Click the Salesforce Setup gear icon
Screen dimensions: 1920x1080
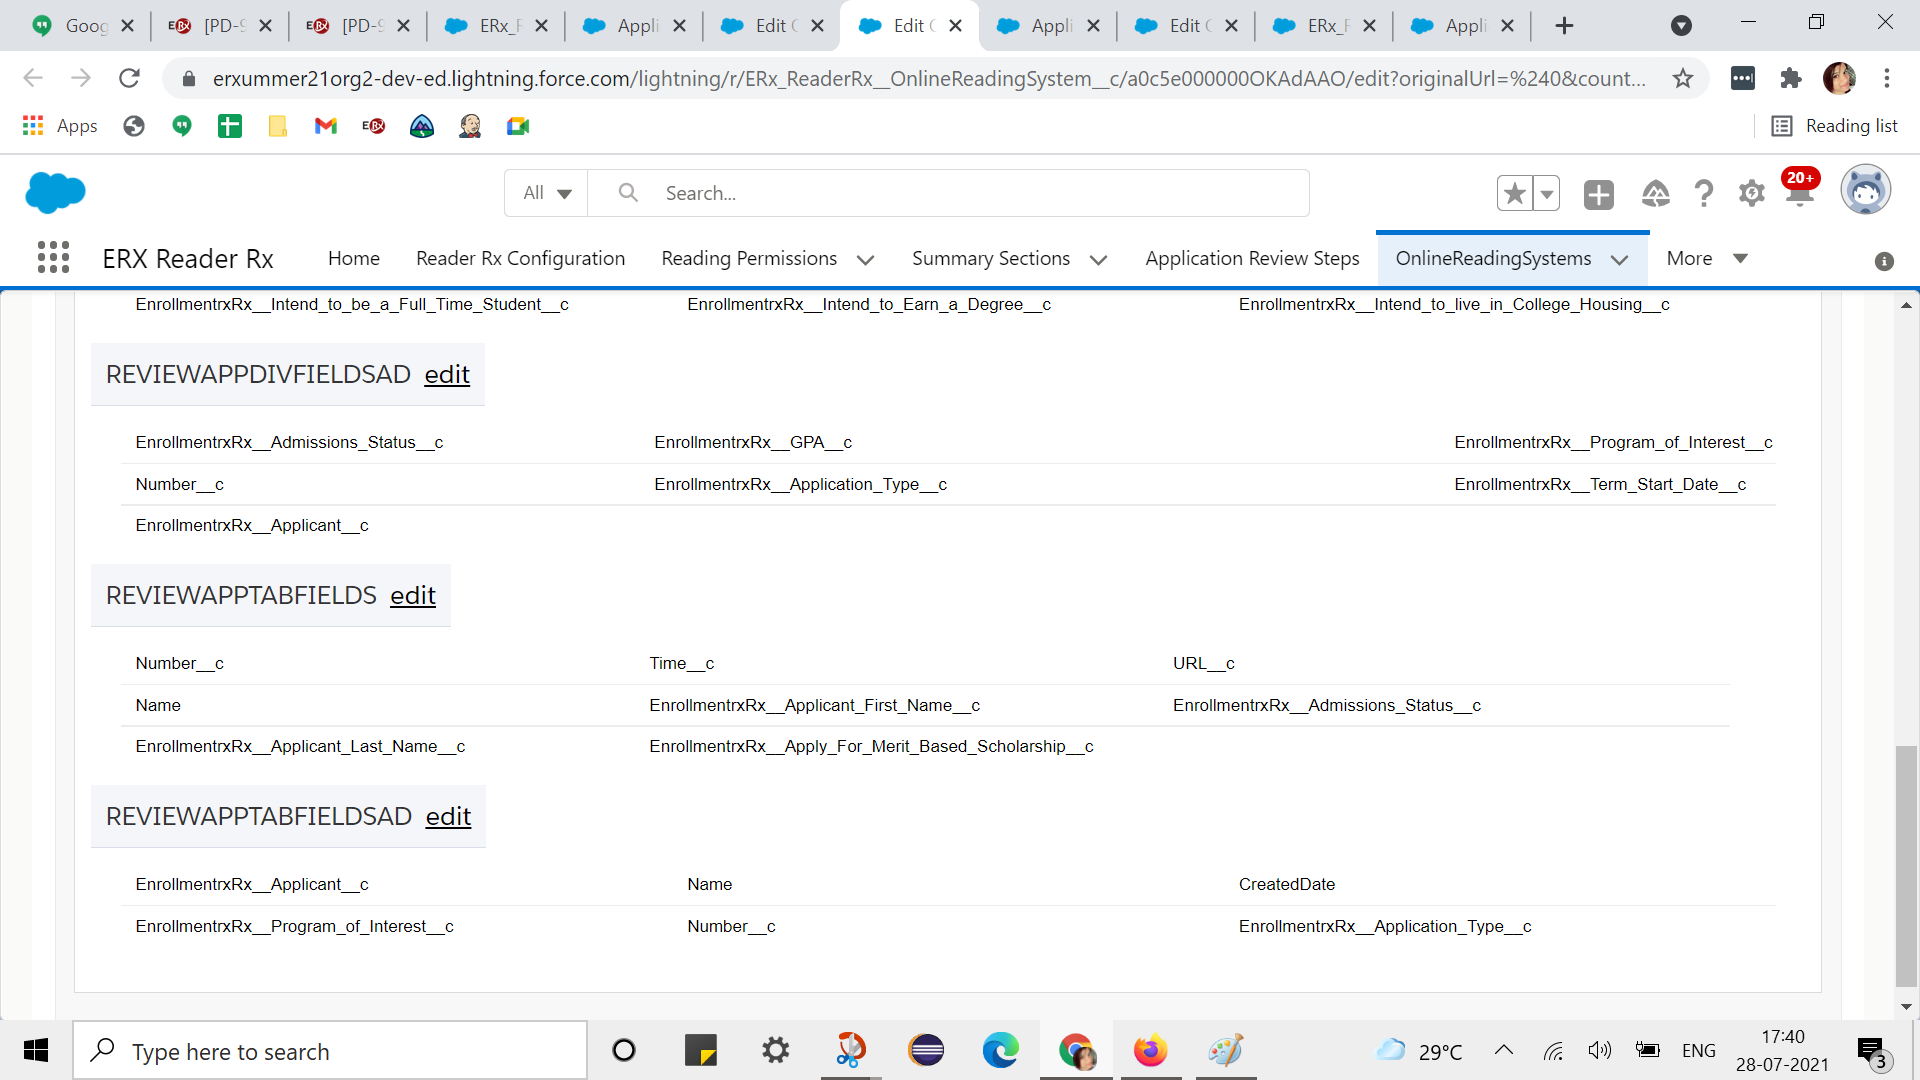click(1751, 193)
